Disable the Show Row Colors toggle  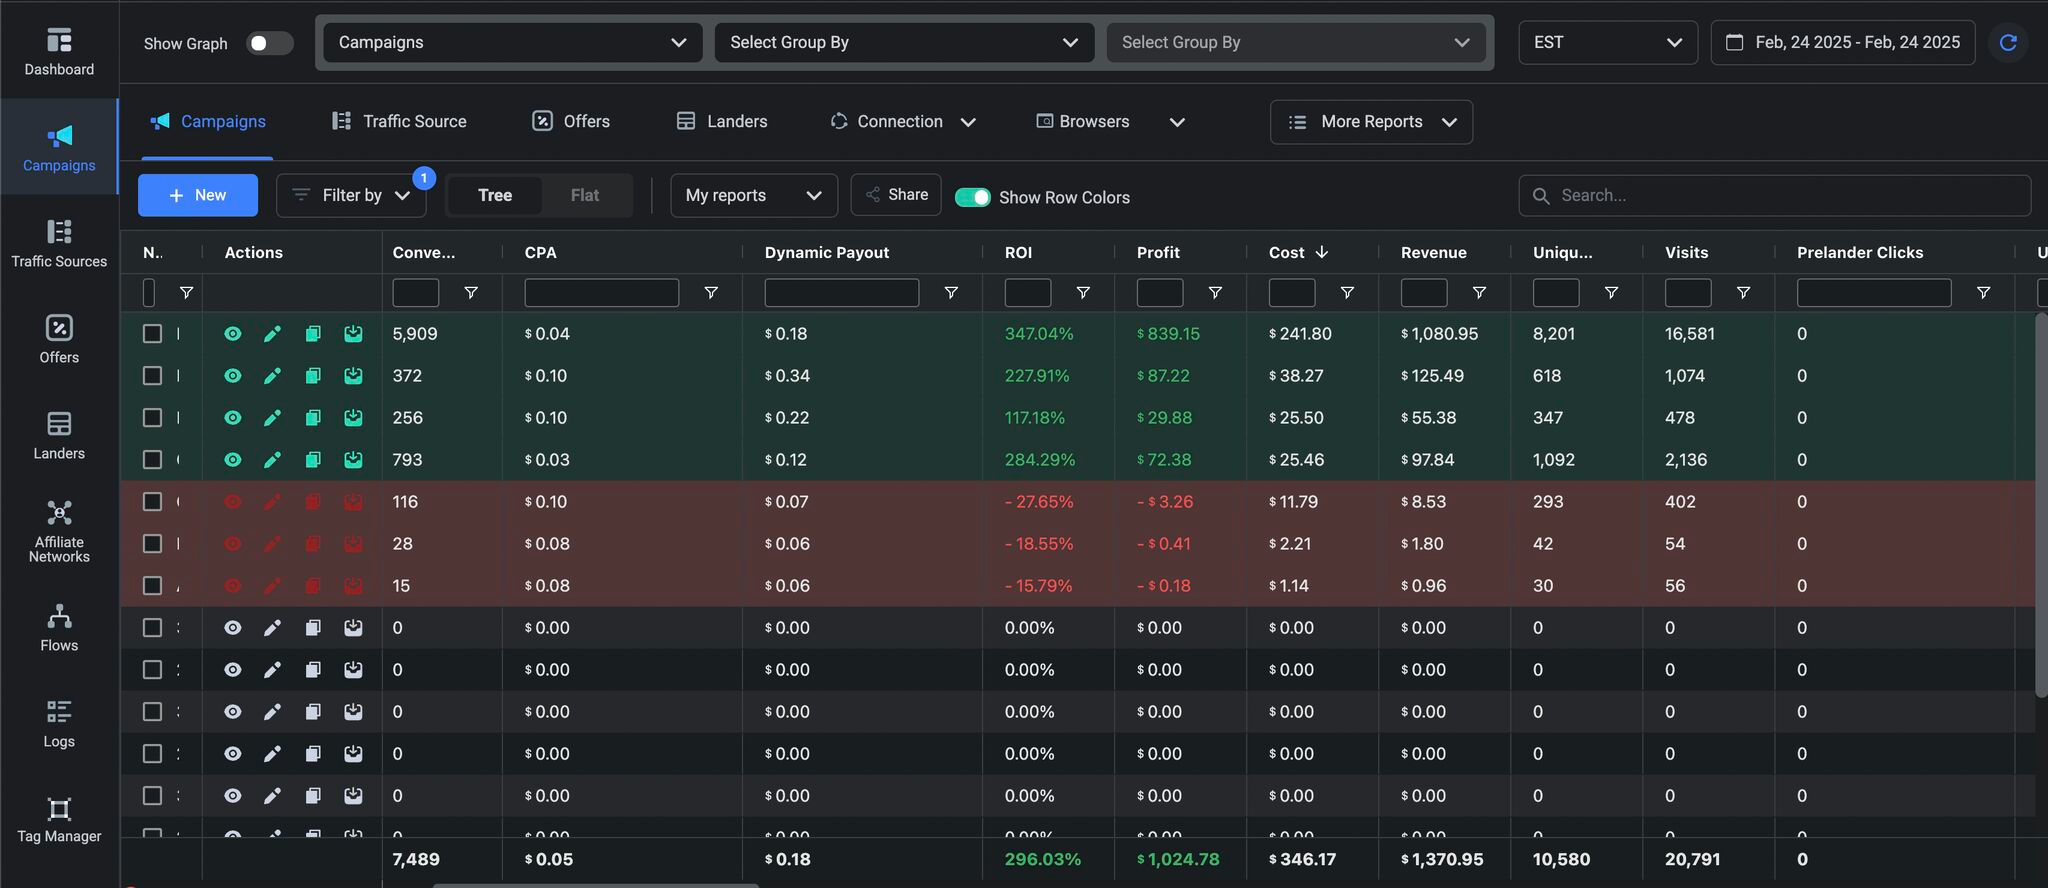[x=972, y=197]
